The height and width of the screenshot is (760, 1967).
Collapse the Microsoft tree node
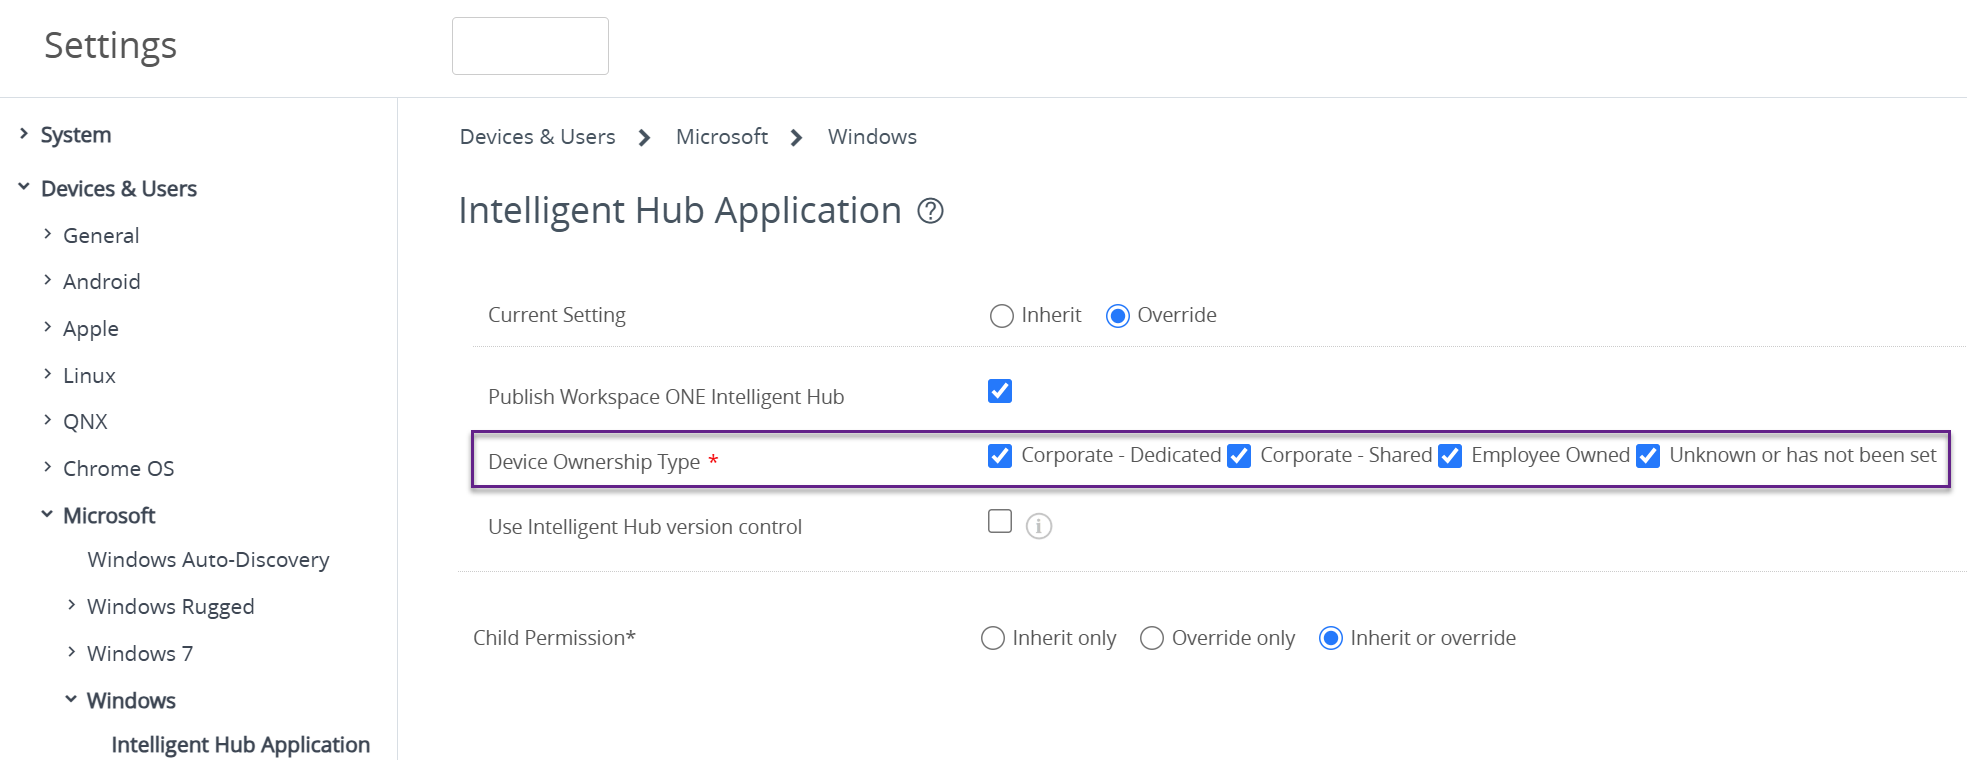click(47, 514)
